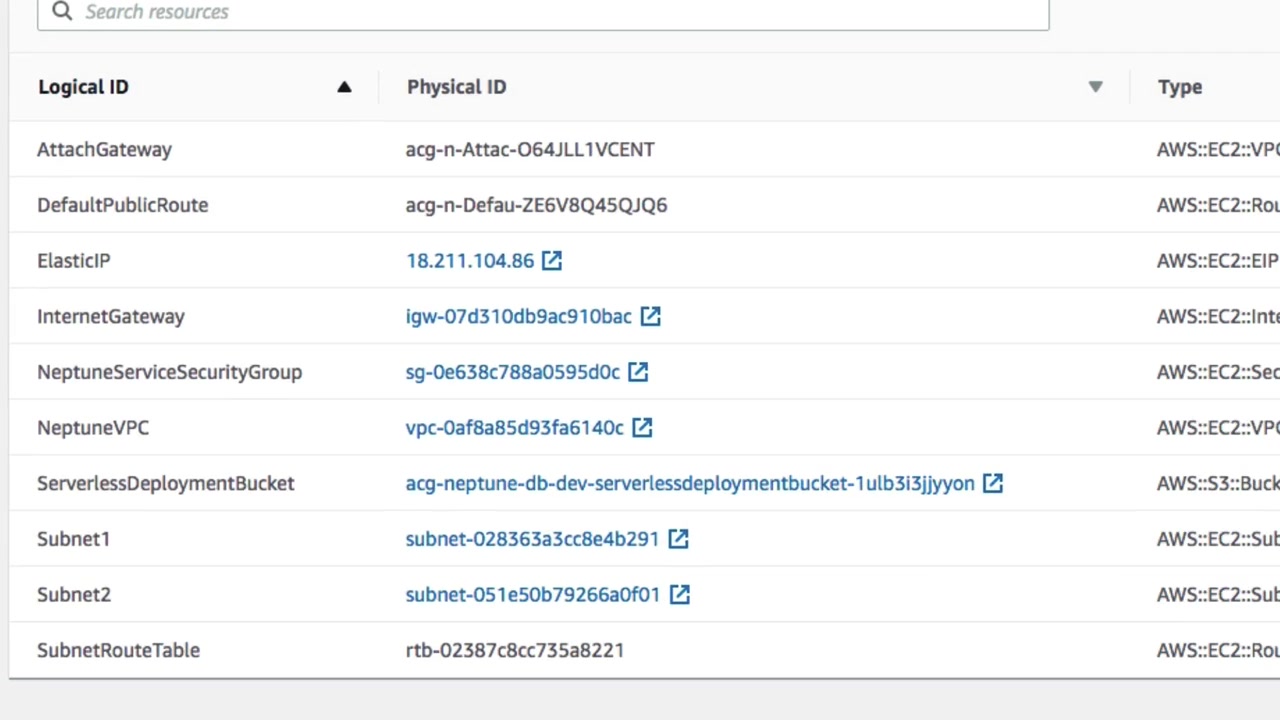Sort by Logical ID ascending arrow
Image resolution: width=1280 pixels, height=720 pixels.
pyautogui.click(x=344, y=87)
